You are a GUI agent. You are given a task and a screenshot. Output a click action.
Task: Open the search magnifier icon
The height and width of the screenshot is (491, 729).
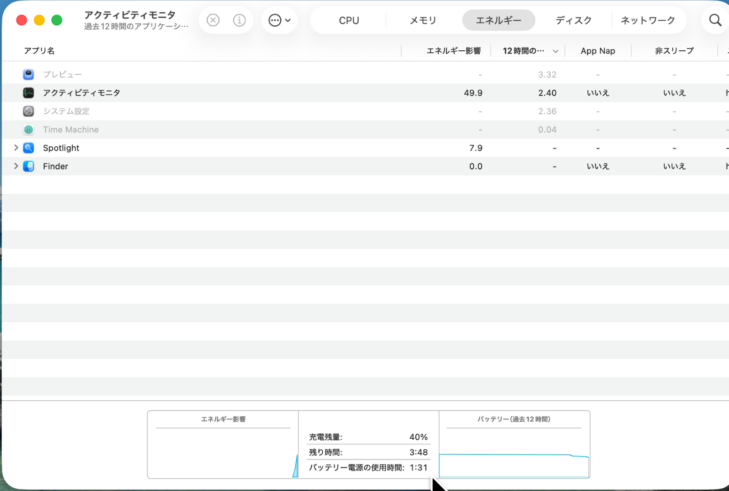(715, 20)
